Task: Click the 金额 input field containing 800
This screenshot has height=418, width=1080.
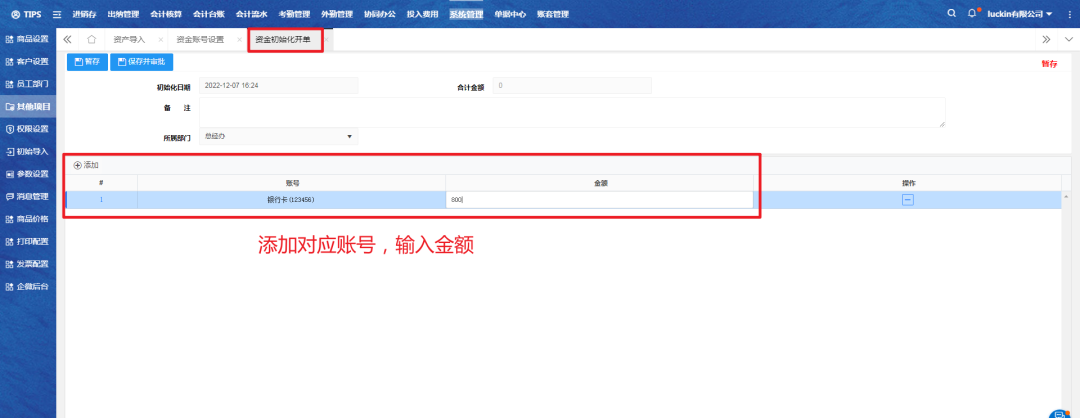Action: coord(599,200)
